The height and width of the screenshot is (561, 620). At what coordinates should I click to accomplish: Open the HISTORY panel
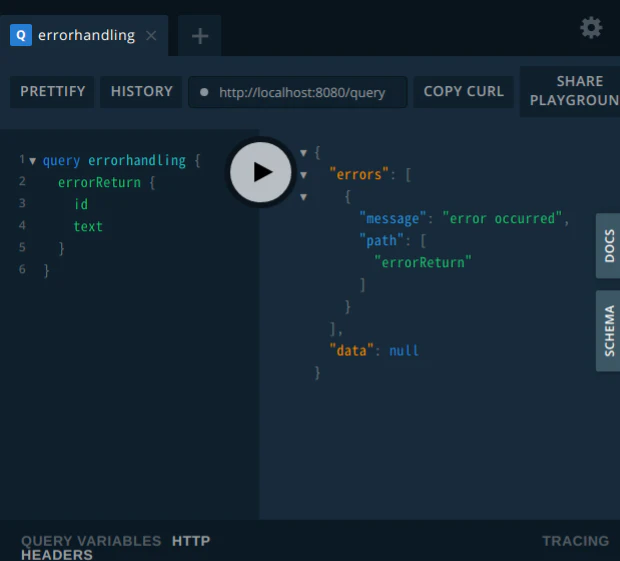click(142, 91)
